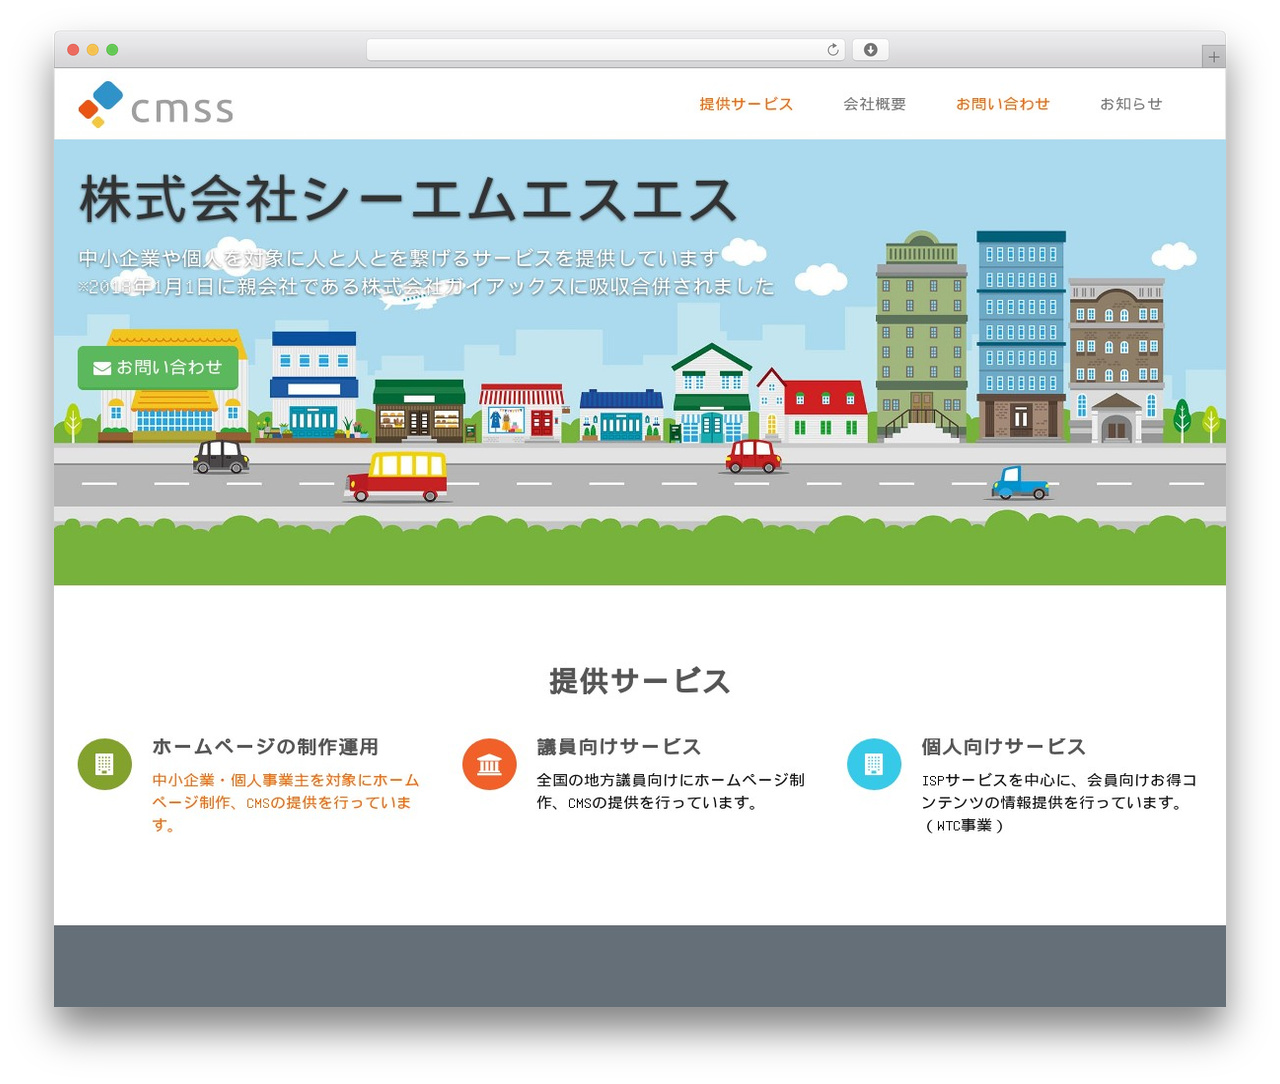Click the 中小企業や個人を対象に tagline text

(x=399, y=259)
